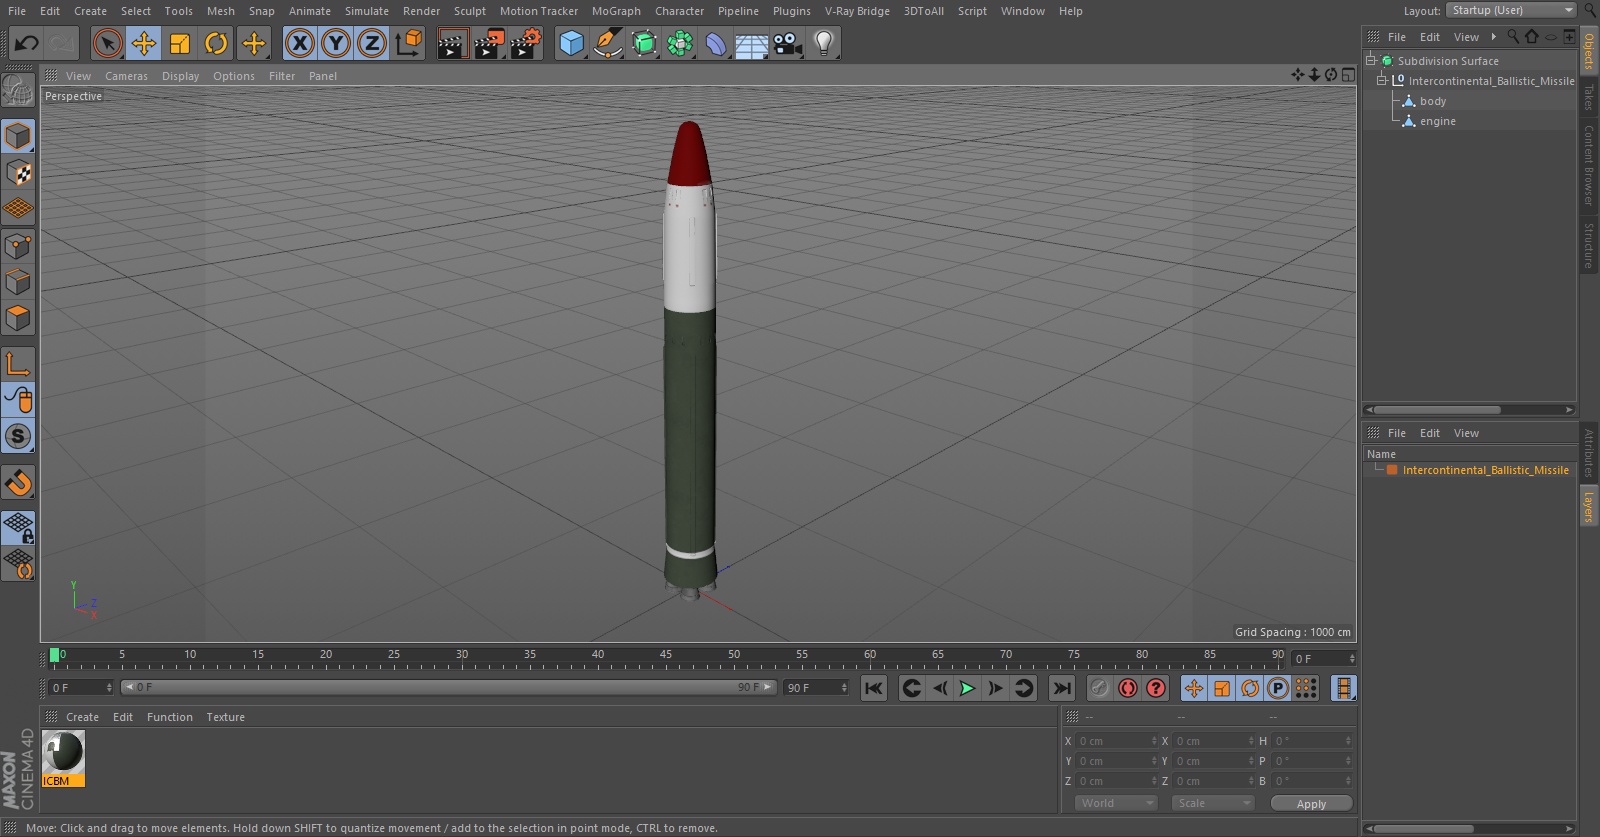Image resolution: width=1600 pixels, height=837 pixels.
Task: Toggle position keyframe recording icon
Action: tap(1194, 688)
